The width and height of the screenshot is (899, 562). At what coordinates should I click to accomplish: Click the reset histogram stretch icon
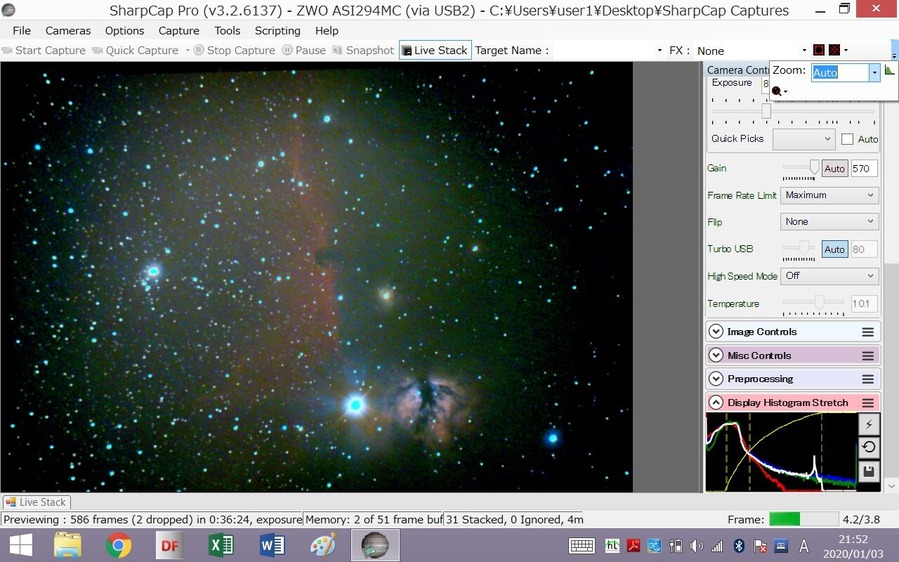[x=869, y=447]
